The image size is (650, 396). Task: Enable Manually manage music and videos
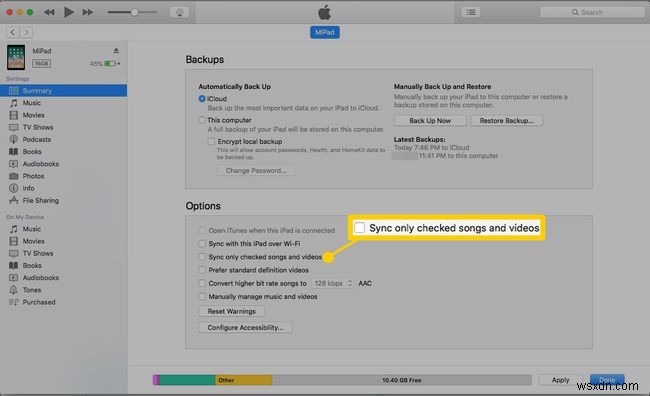(202, 297)
